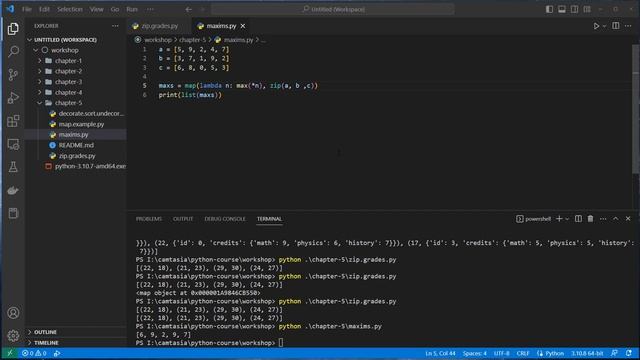
Task: Switch to Output panel tab
Action: coord(183,219)
